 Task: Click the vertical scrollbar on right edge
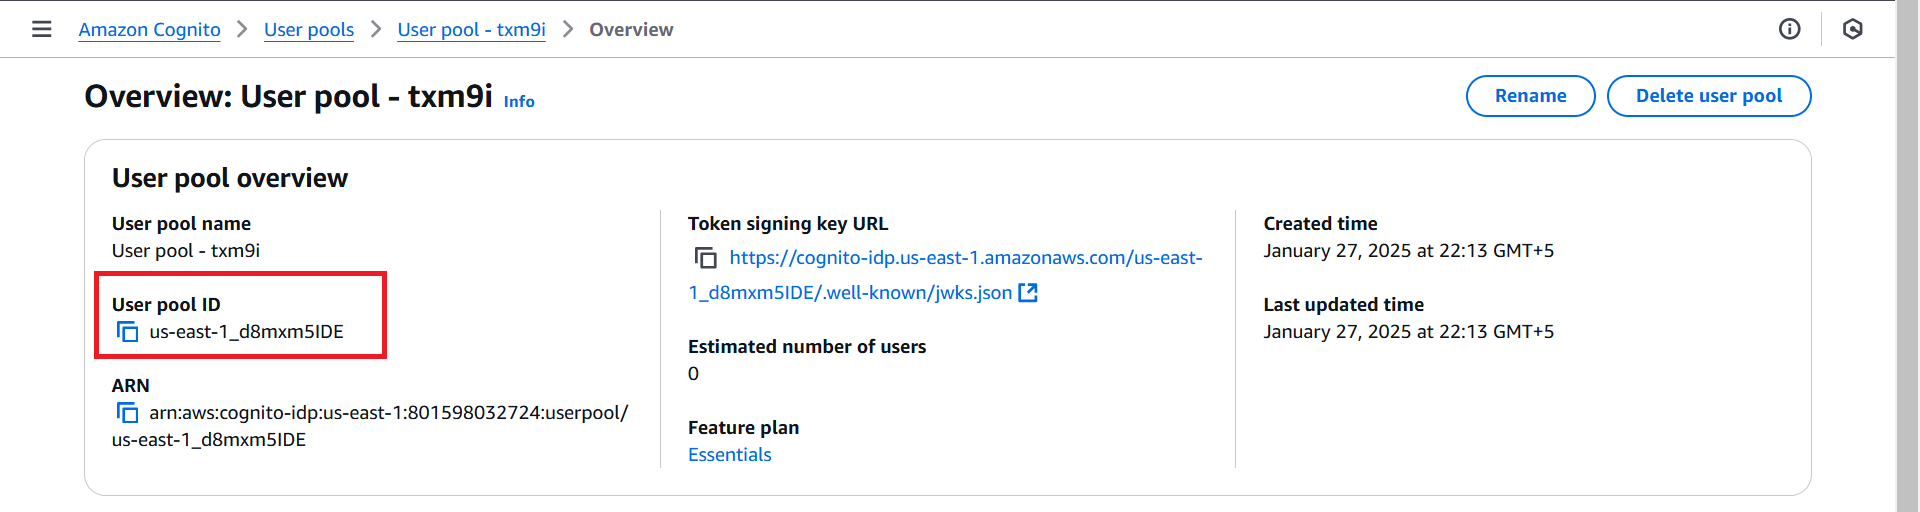coord(1908,256)
